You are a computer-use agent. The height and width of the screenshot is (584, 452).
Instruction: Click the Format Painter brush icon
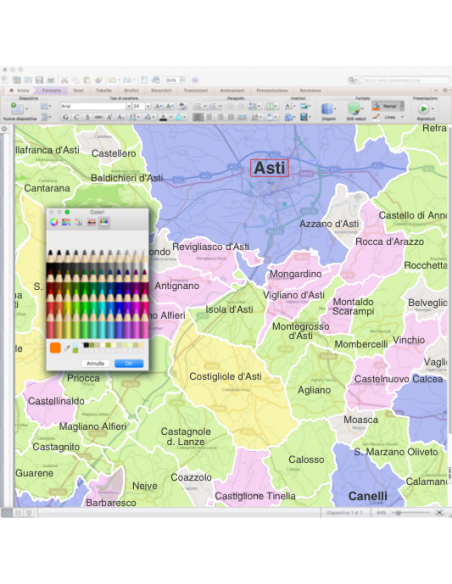(x=99, y=80)
